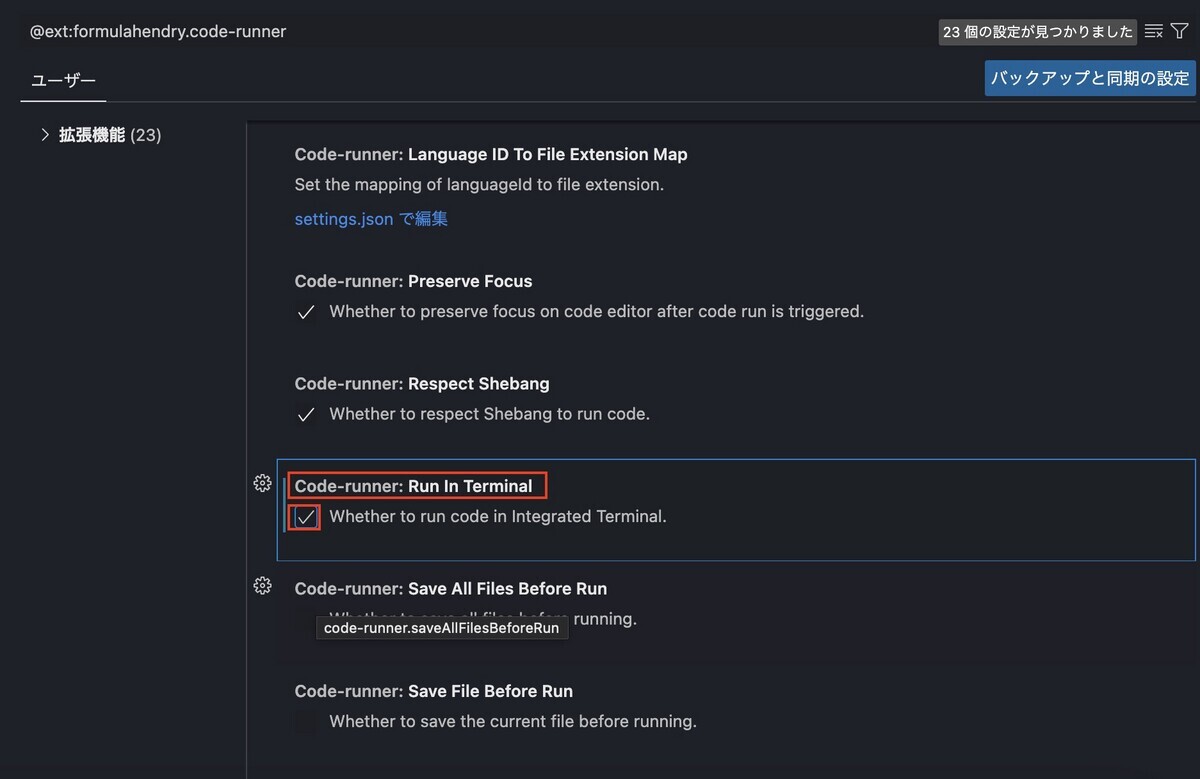This screenshot has height=779, width=1200.
Task: Check the Save File Before Run checkbox
Action: coord(306,721)
